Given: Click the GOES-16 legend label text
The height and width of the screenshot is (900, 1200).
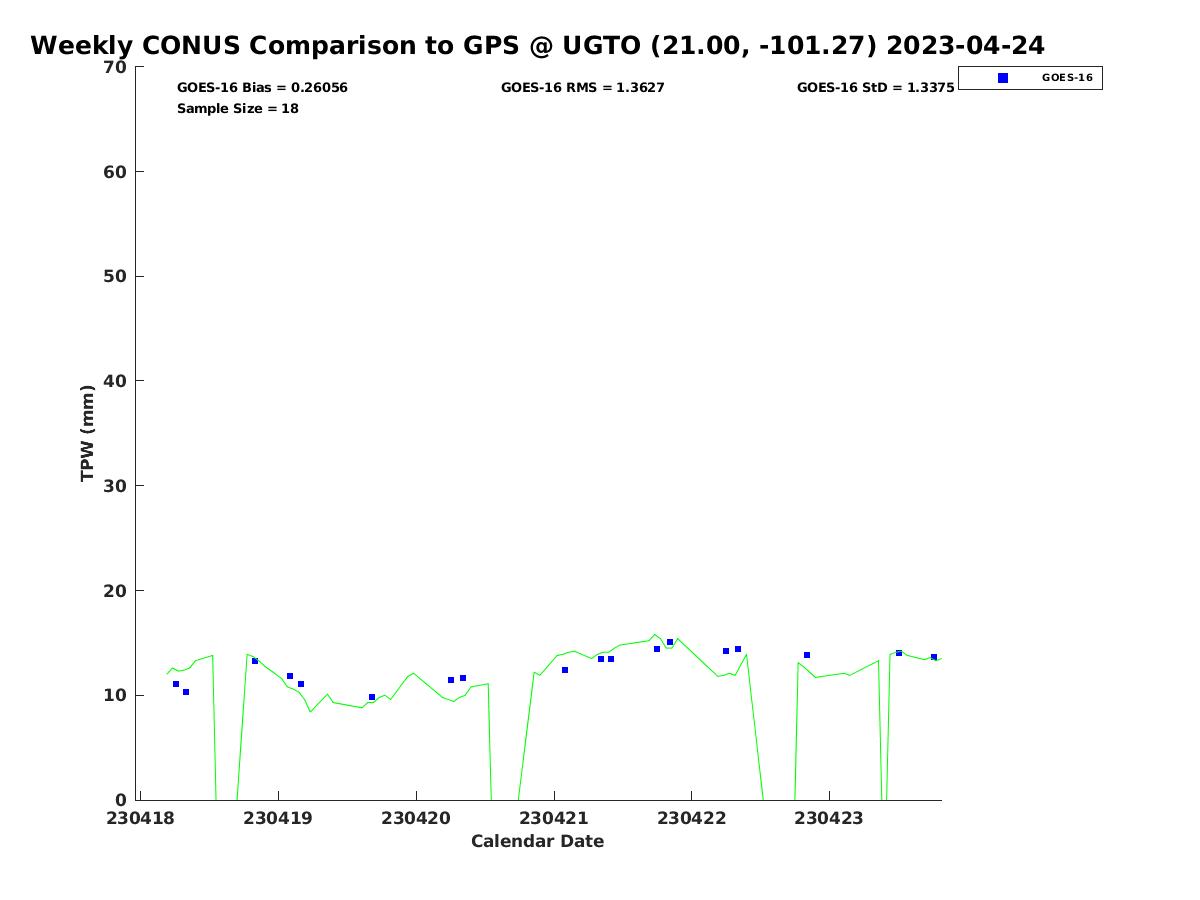Looking at the screenshot, I should 1066,78.
